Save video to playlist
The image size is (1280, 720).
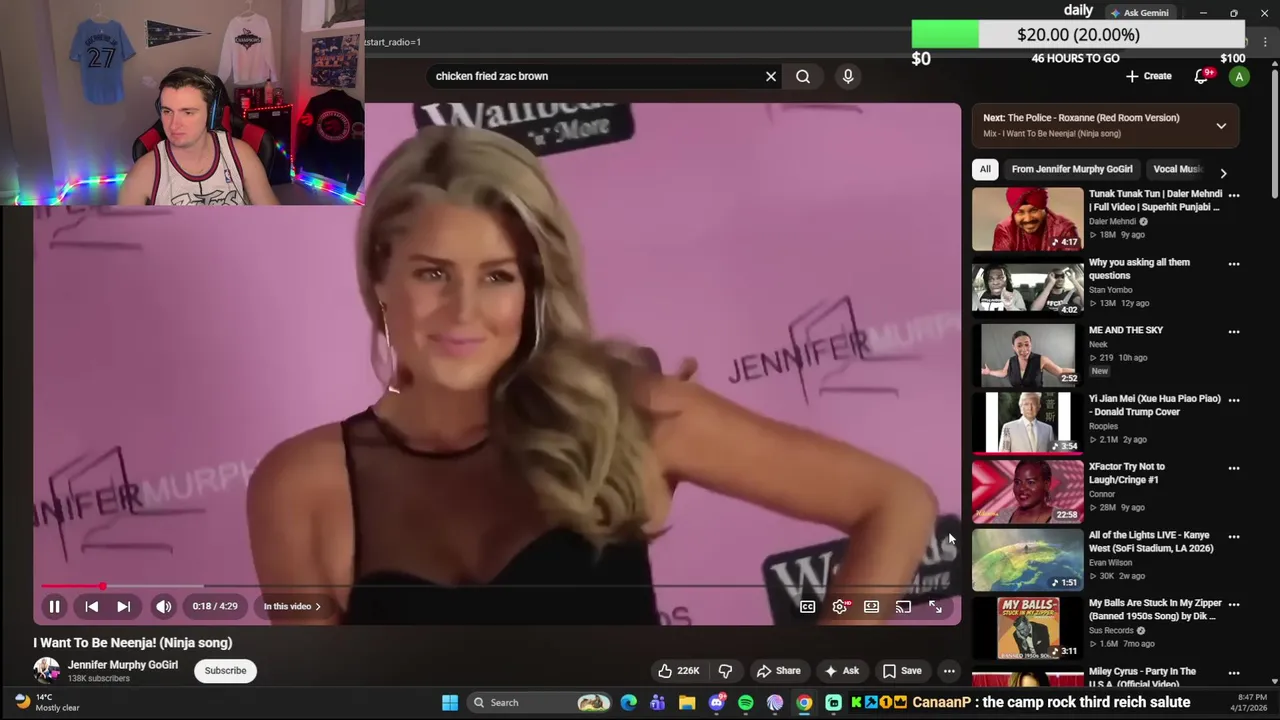point(901,671)
